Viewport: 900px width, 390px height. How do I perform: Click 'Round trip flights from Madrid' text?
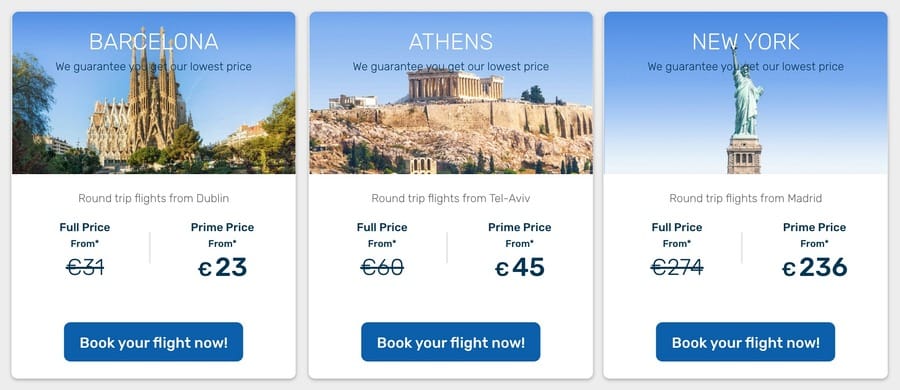(x=746, y=198)
